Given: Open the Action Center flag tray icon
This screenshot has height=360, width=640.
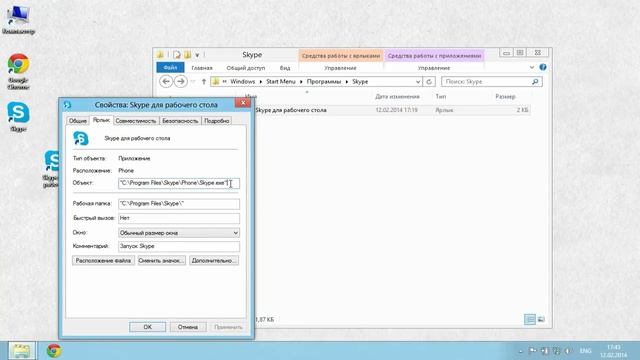Looking at the screenshot, I should pyautogui.click(x=533, y=351).
